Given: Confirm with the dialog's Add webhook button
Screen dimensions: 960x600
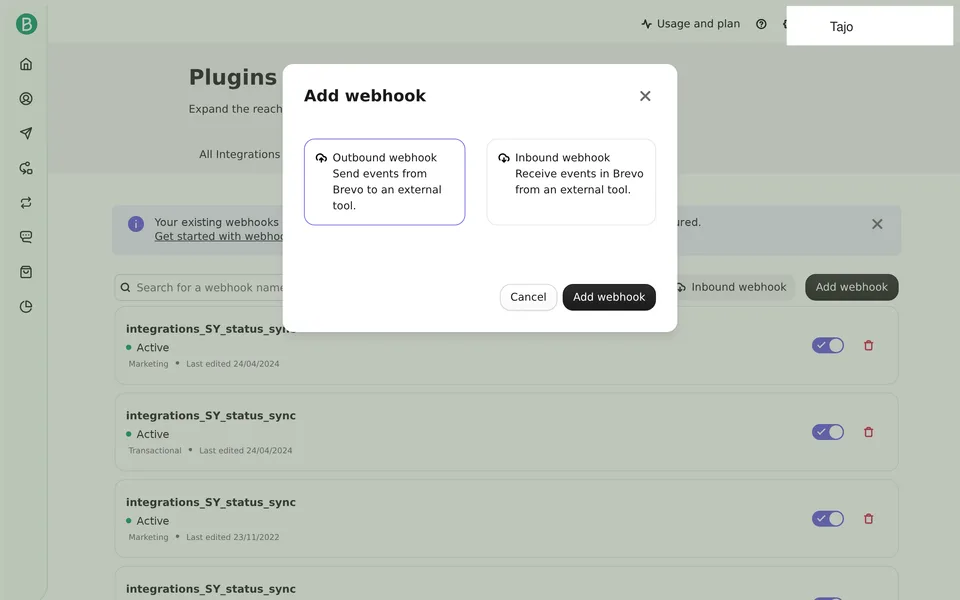Looking at the screenshot, I should coord(609,297).
